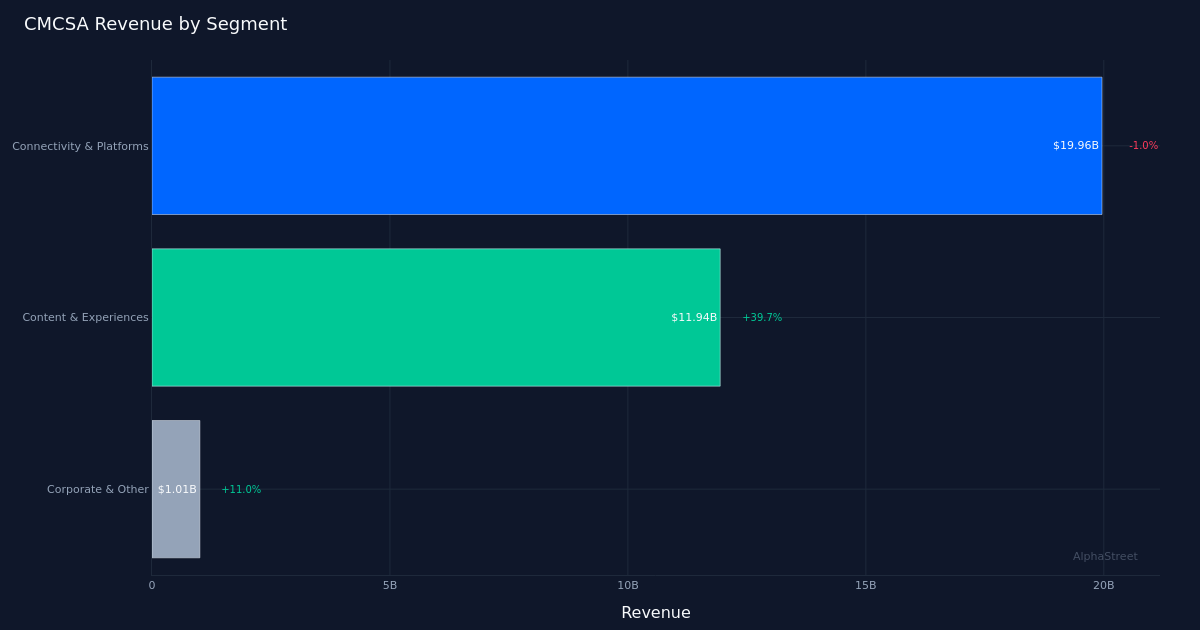
Task: Click the Content & Experiences axis label
Action: pos(85,318)
